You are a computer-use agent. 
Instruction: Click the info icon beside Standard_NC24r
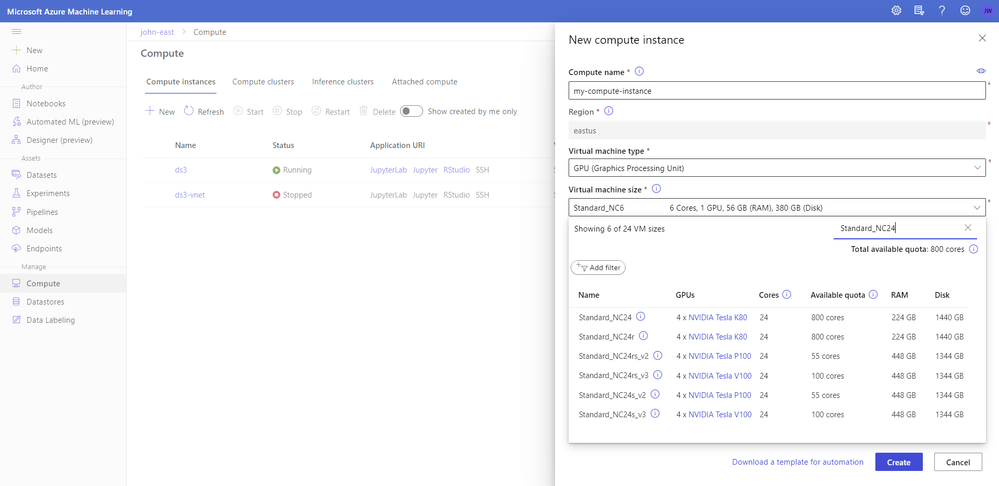pos(643,336)
